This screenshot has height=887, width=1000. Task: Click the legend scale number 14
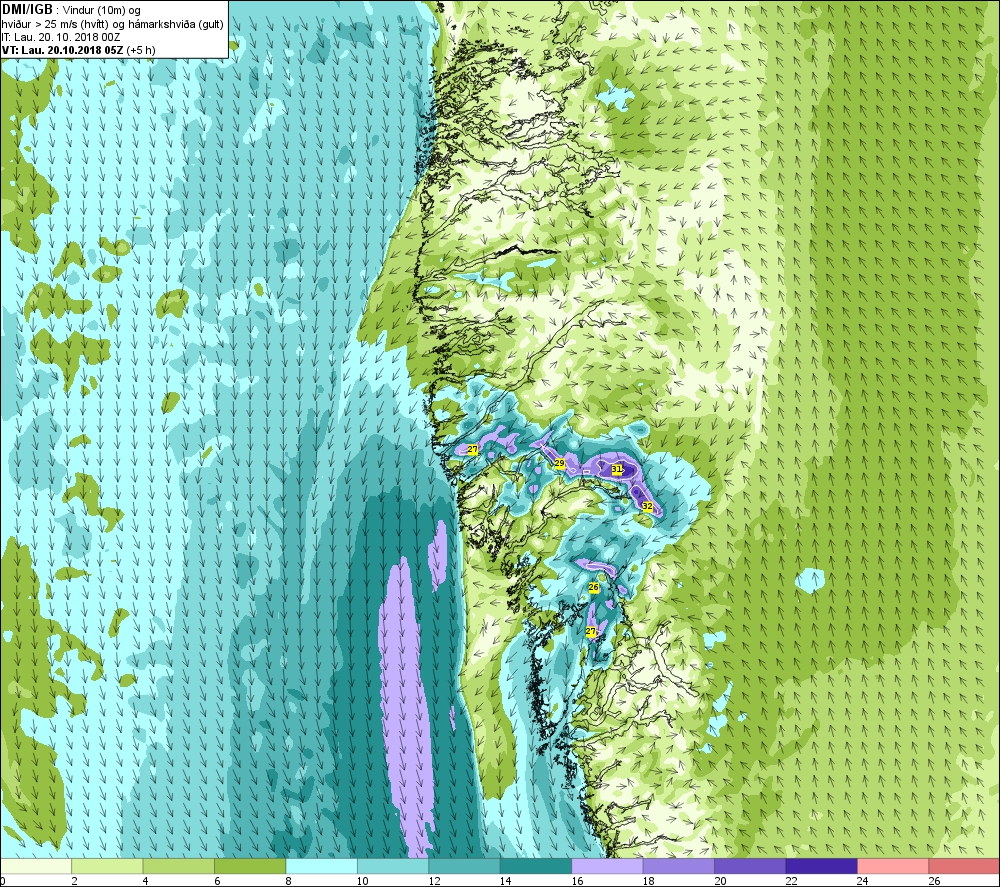pyautogui.click(x=505, y=881)
